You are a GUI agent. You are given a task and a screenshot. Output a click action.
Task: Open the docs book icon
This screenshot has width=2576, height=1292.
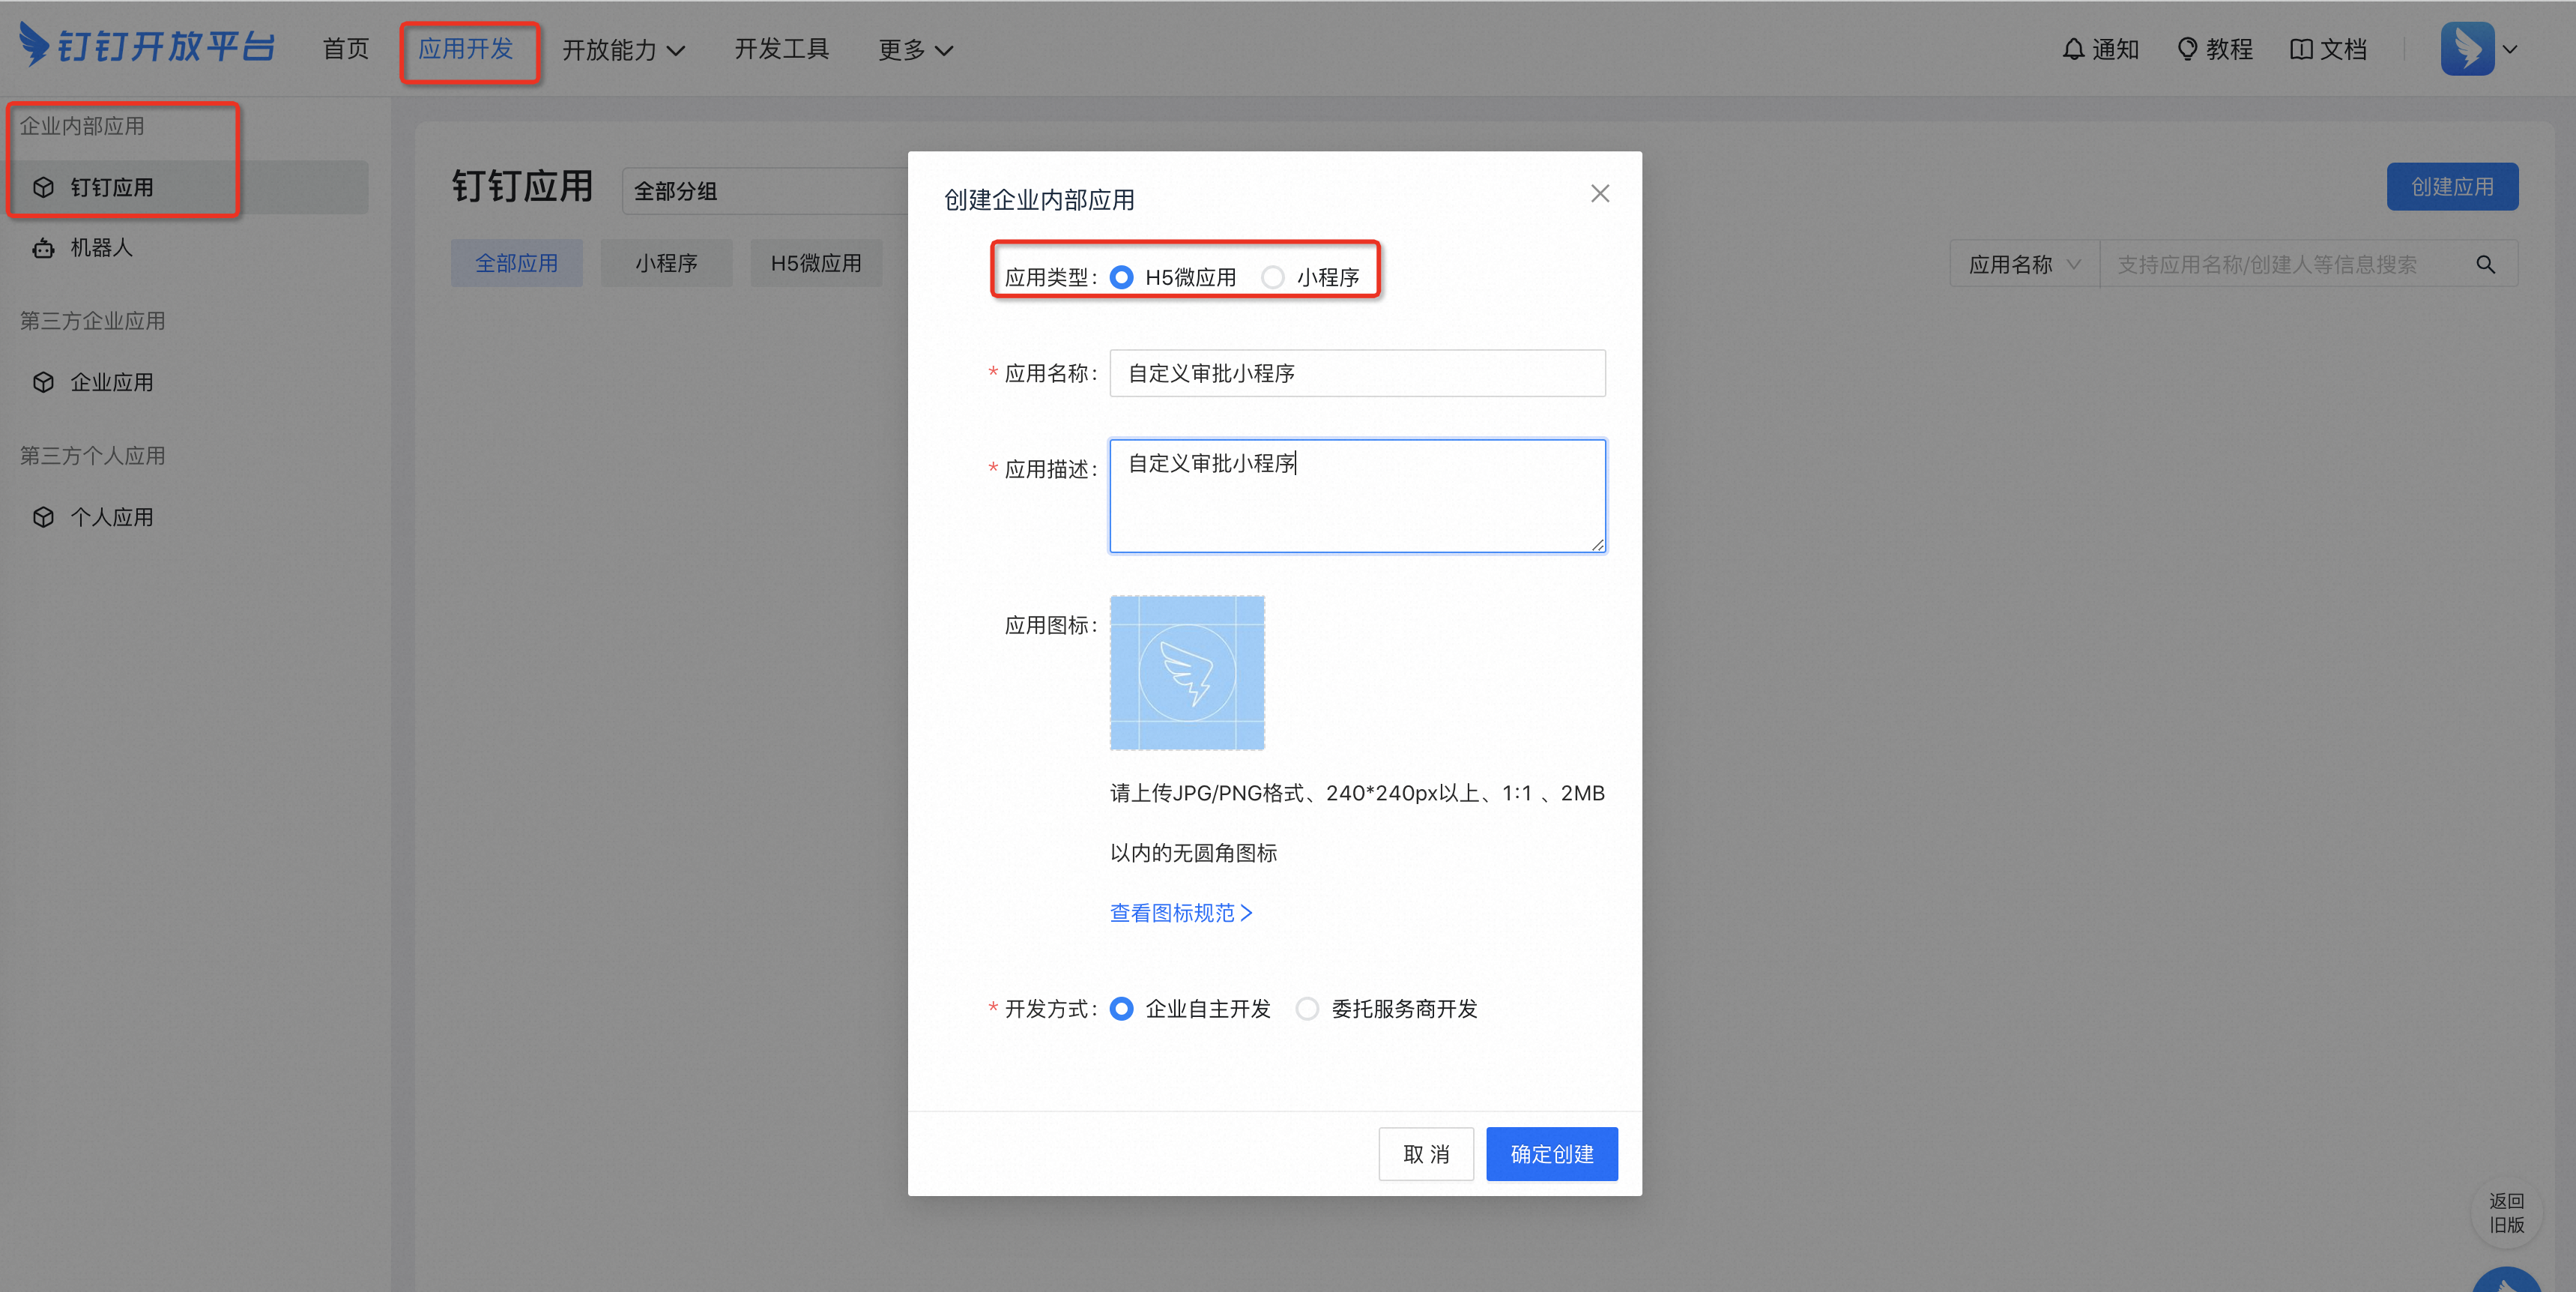coord(2300,49)
